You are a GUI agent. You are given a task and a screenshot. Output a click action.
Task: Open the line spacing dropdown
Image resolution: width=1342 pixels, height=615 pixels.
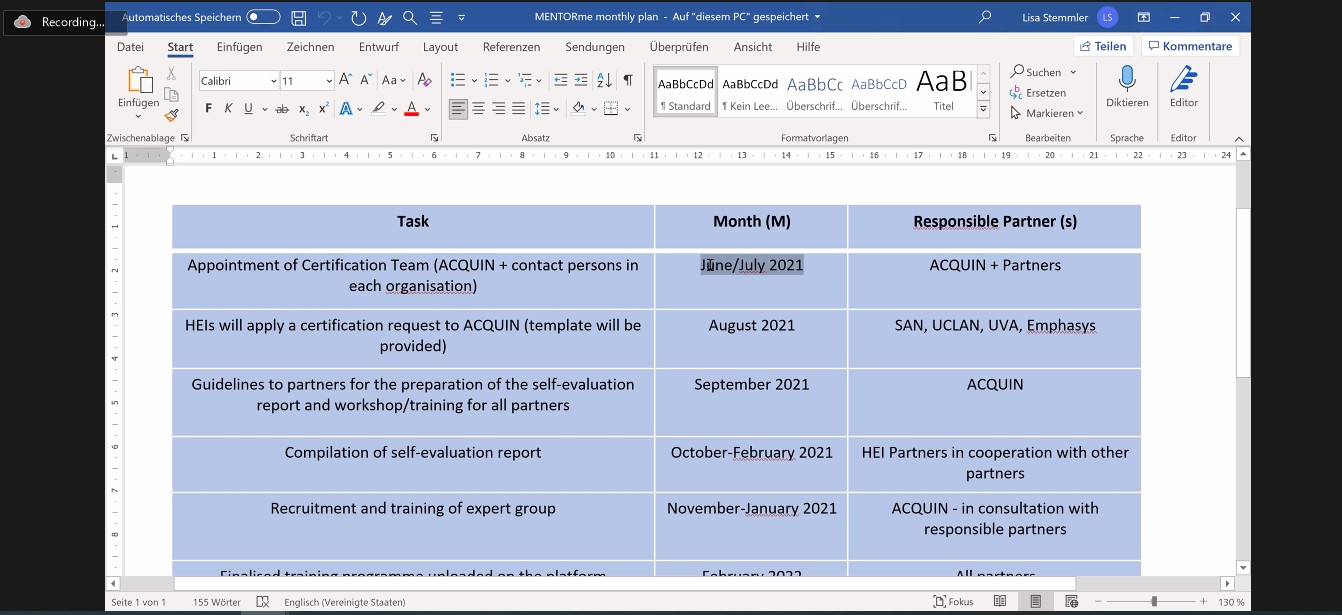click(547, 109)
